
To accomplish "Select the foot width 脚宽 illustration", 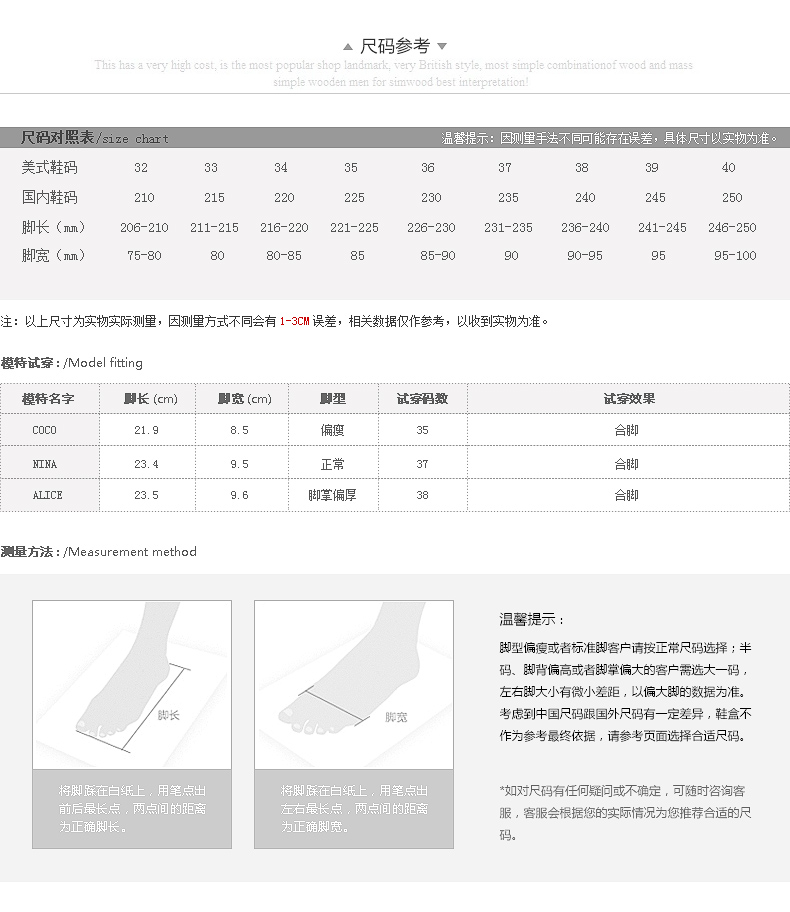I will [354, 685].
